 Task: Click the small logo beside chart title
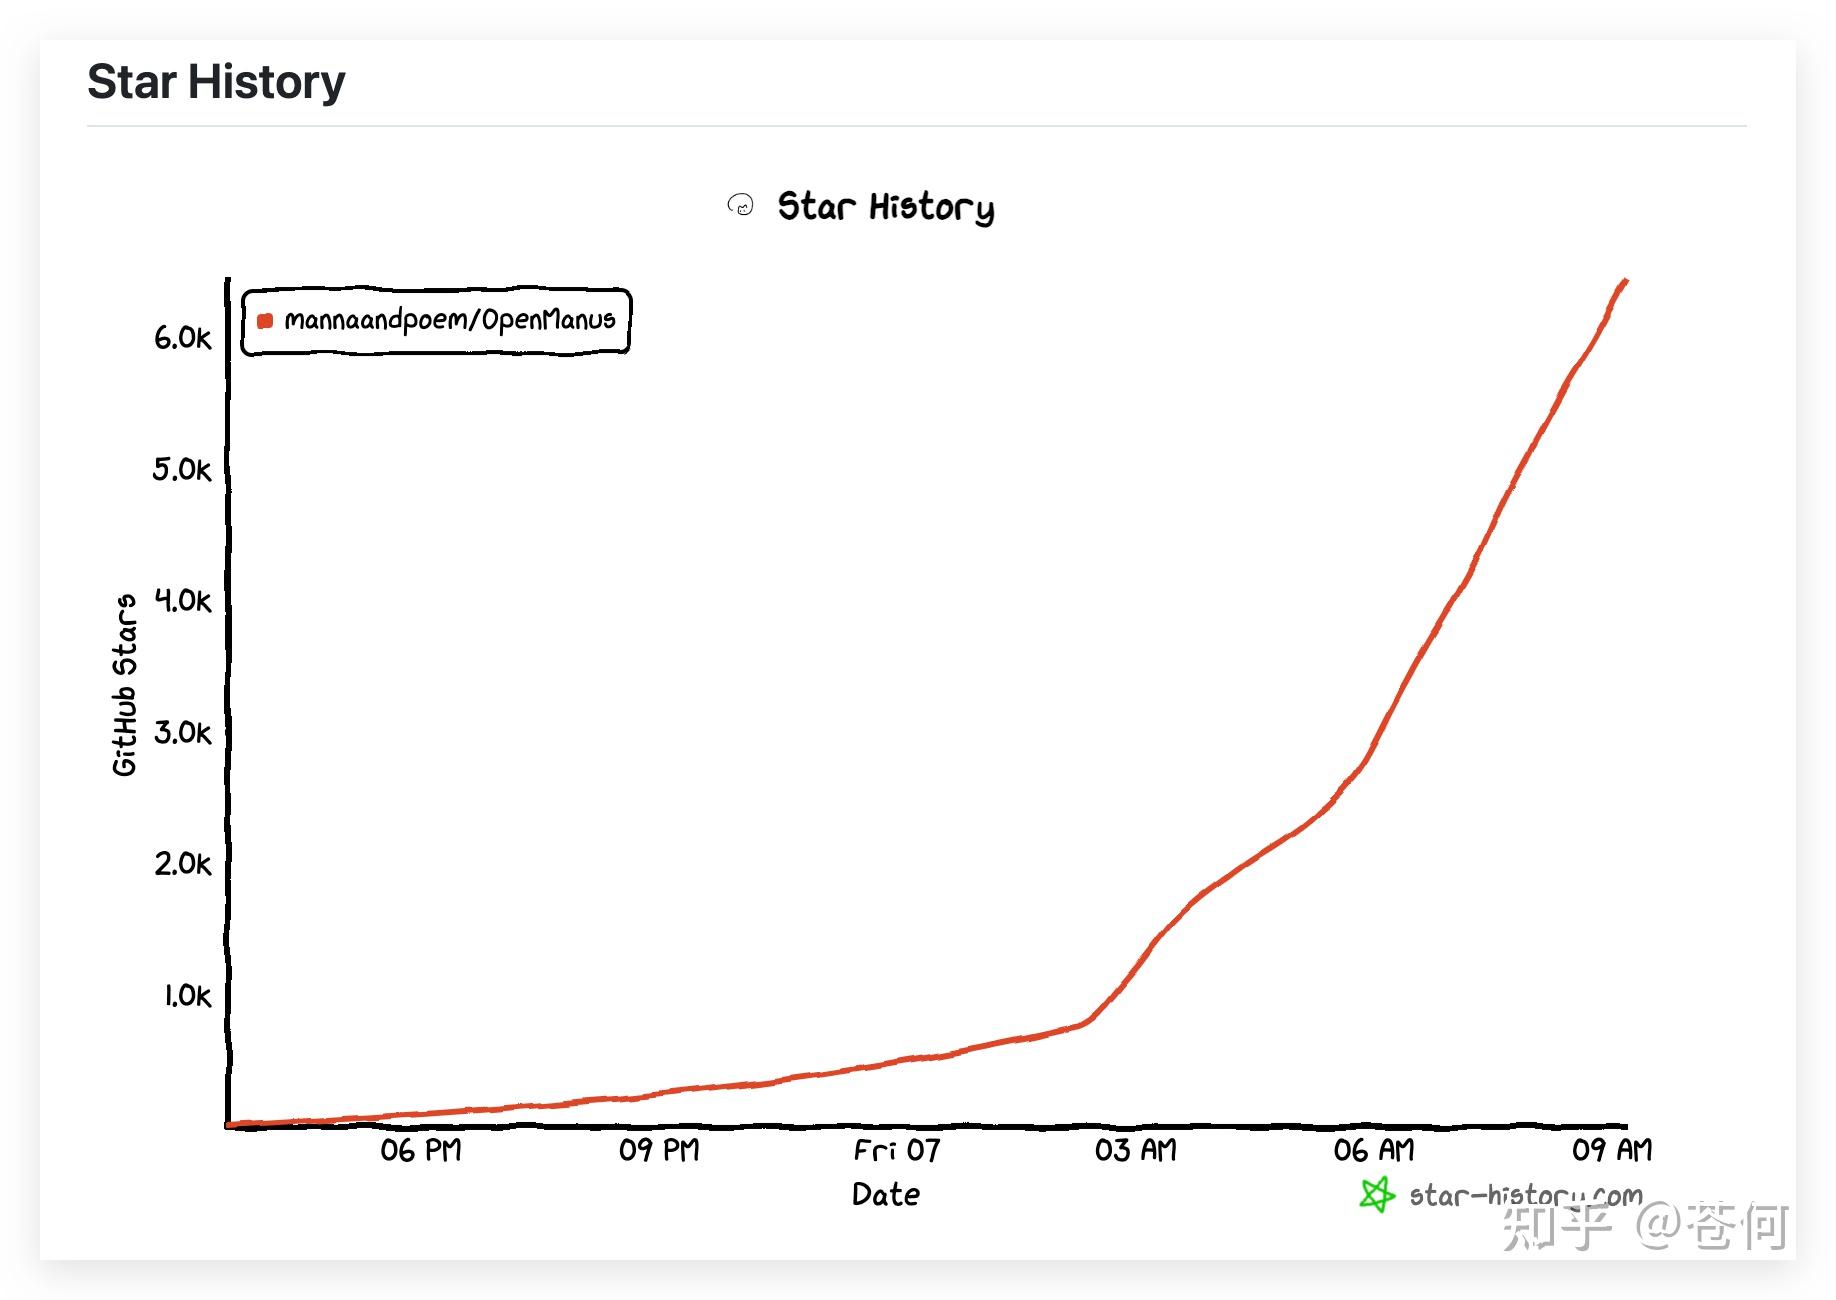[740, 206]
